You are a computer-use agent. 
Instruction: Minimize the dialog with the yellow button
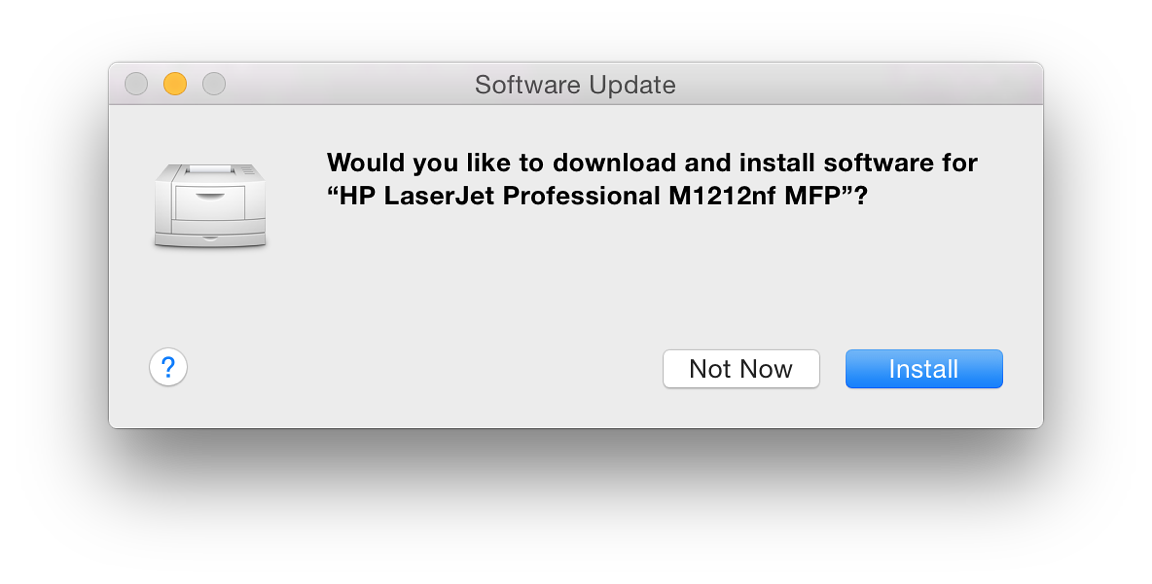(x=175, y=84)
